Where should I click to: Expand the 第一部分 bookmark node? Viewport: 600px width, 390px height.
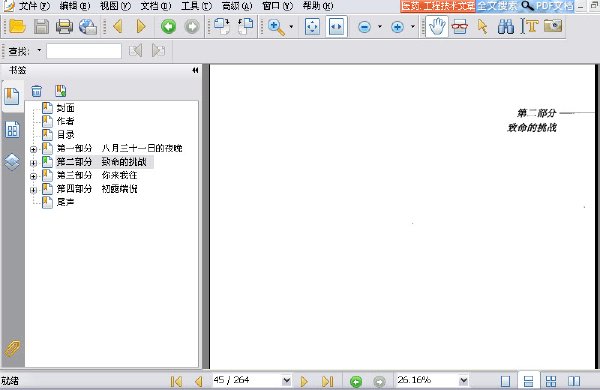tap(33, 149)
